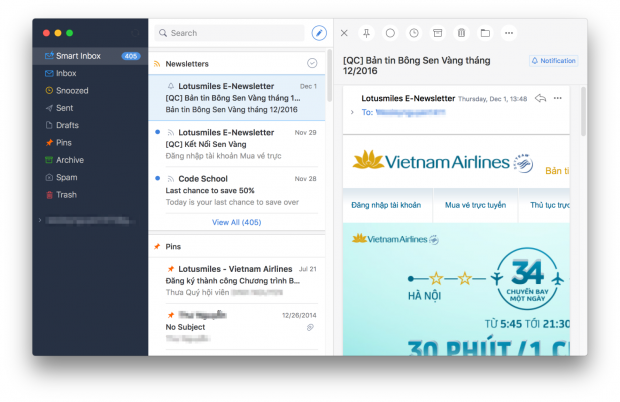Move email to folder icon

(485, 33)
